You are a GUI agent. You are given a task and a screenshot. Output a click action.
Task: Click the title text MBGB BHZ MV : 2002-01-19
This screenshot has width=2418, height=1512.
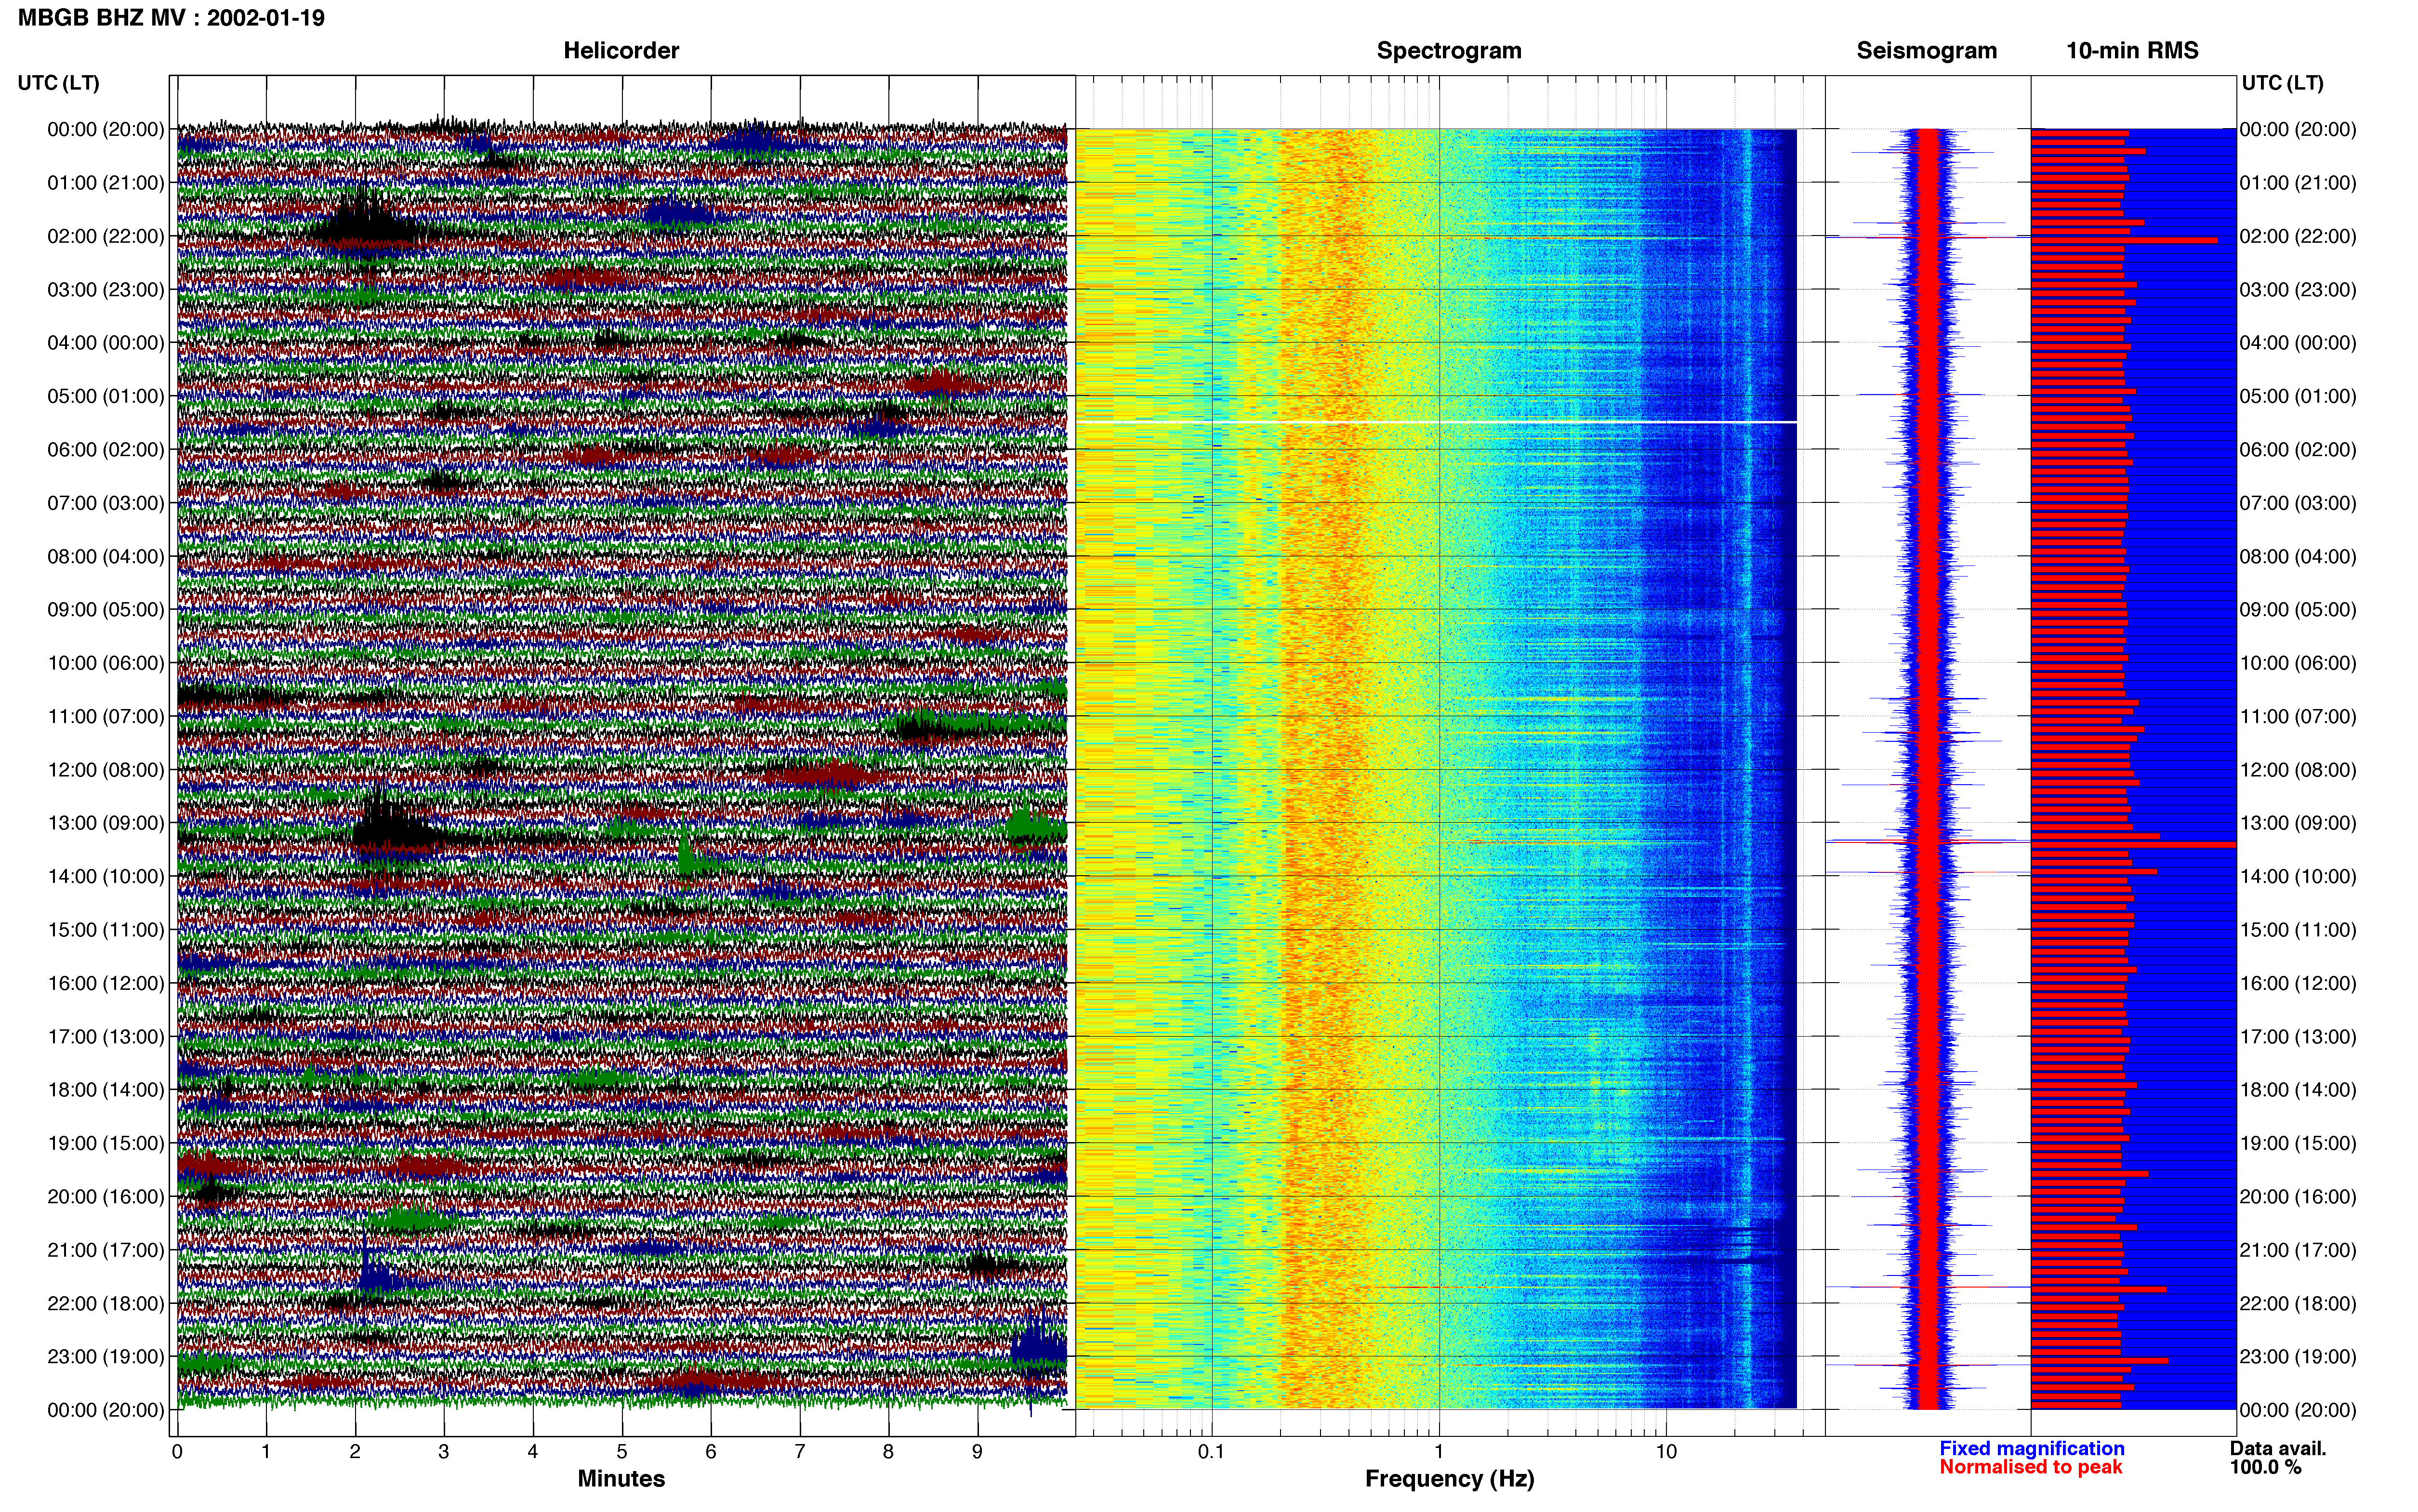tap(171, 18)
